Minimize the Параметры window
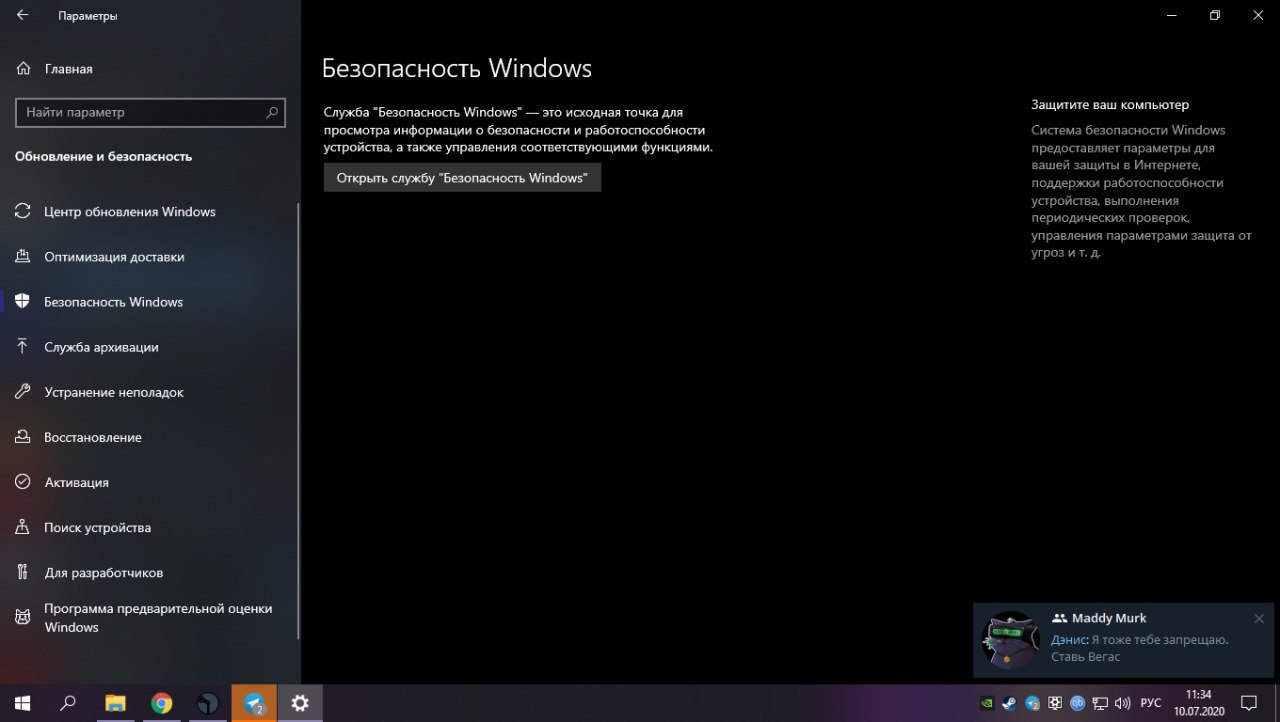Image resolution: width=1280 pixels, height=722 pixels. click(1171, 15)
